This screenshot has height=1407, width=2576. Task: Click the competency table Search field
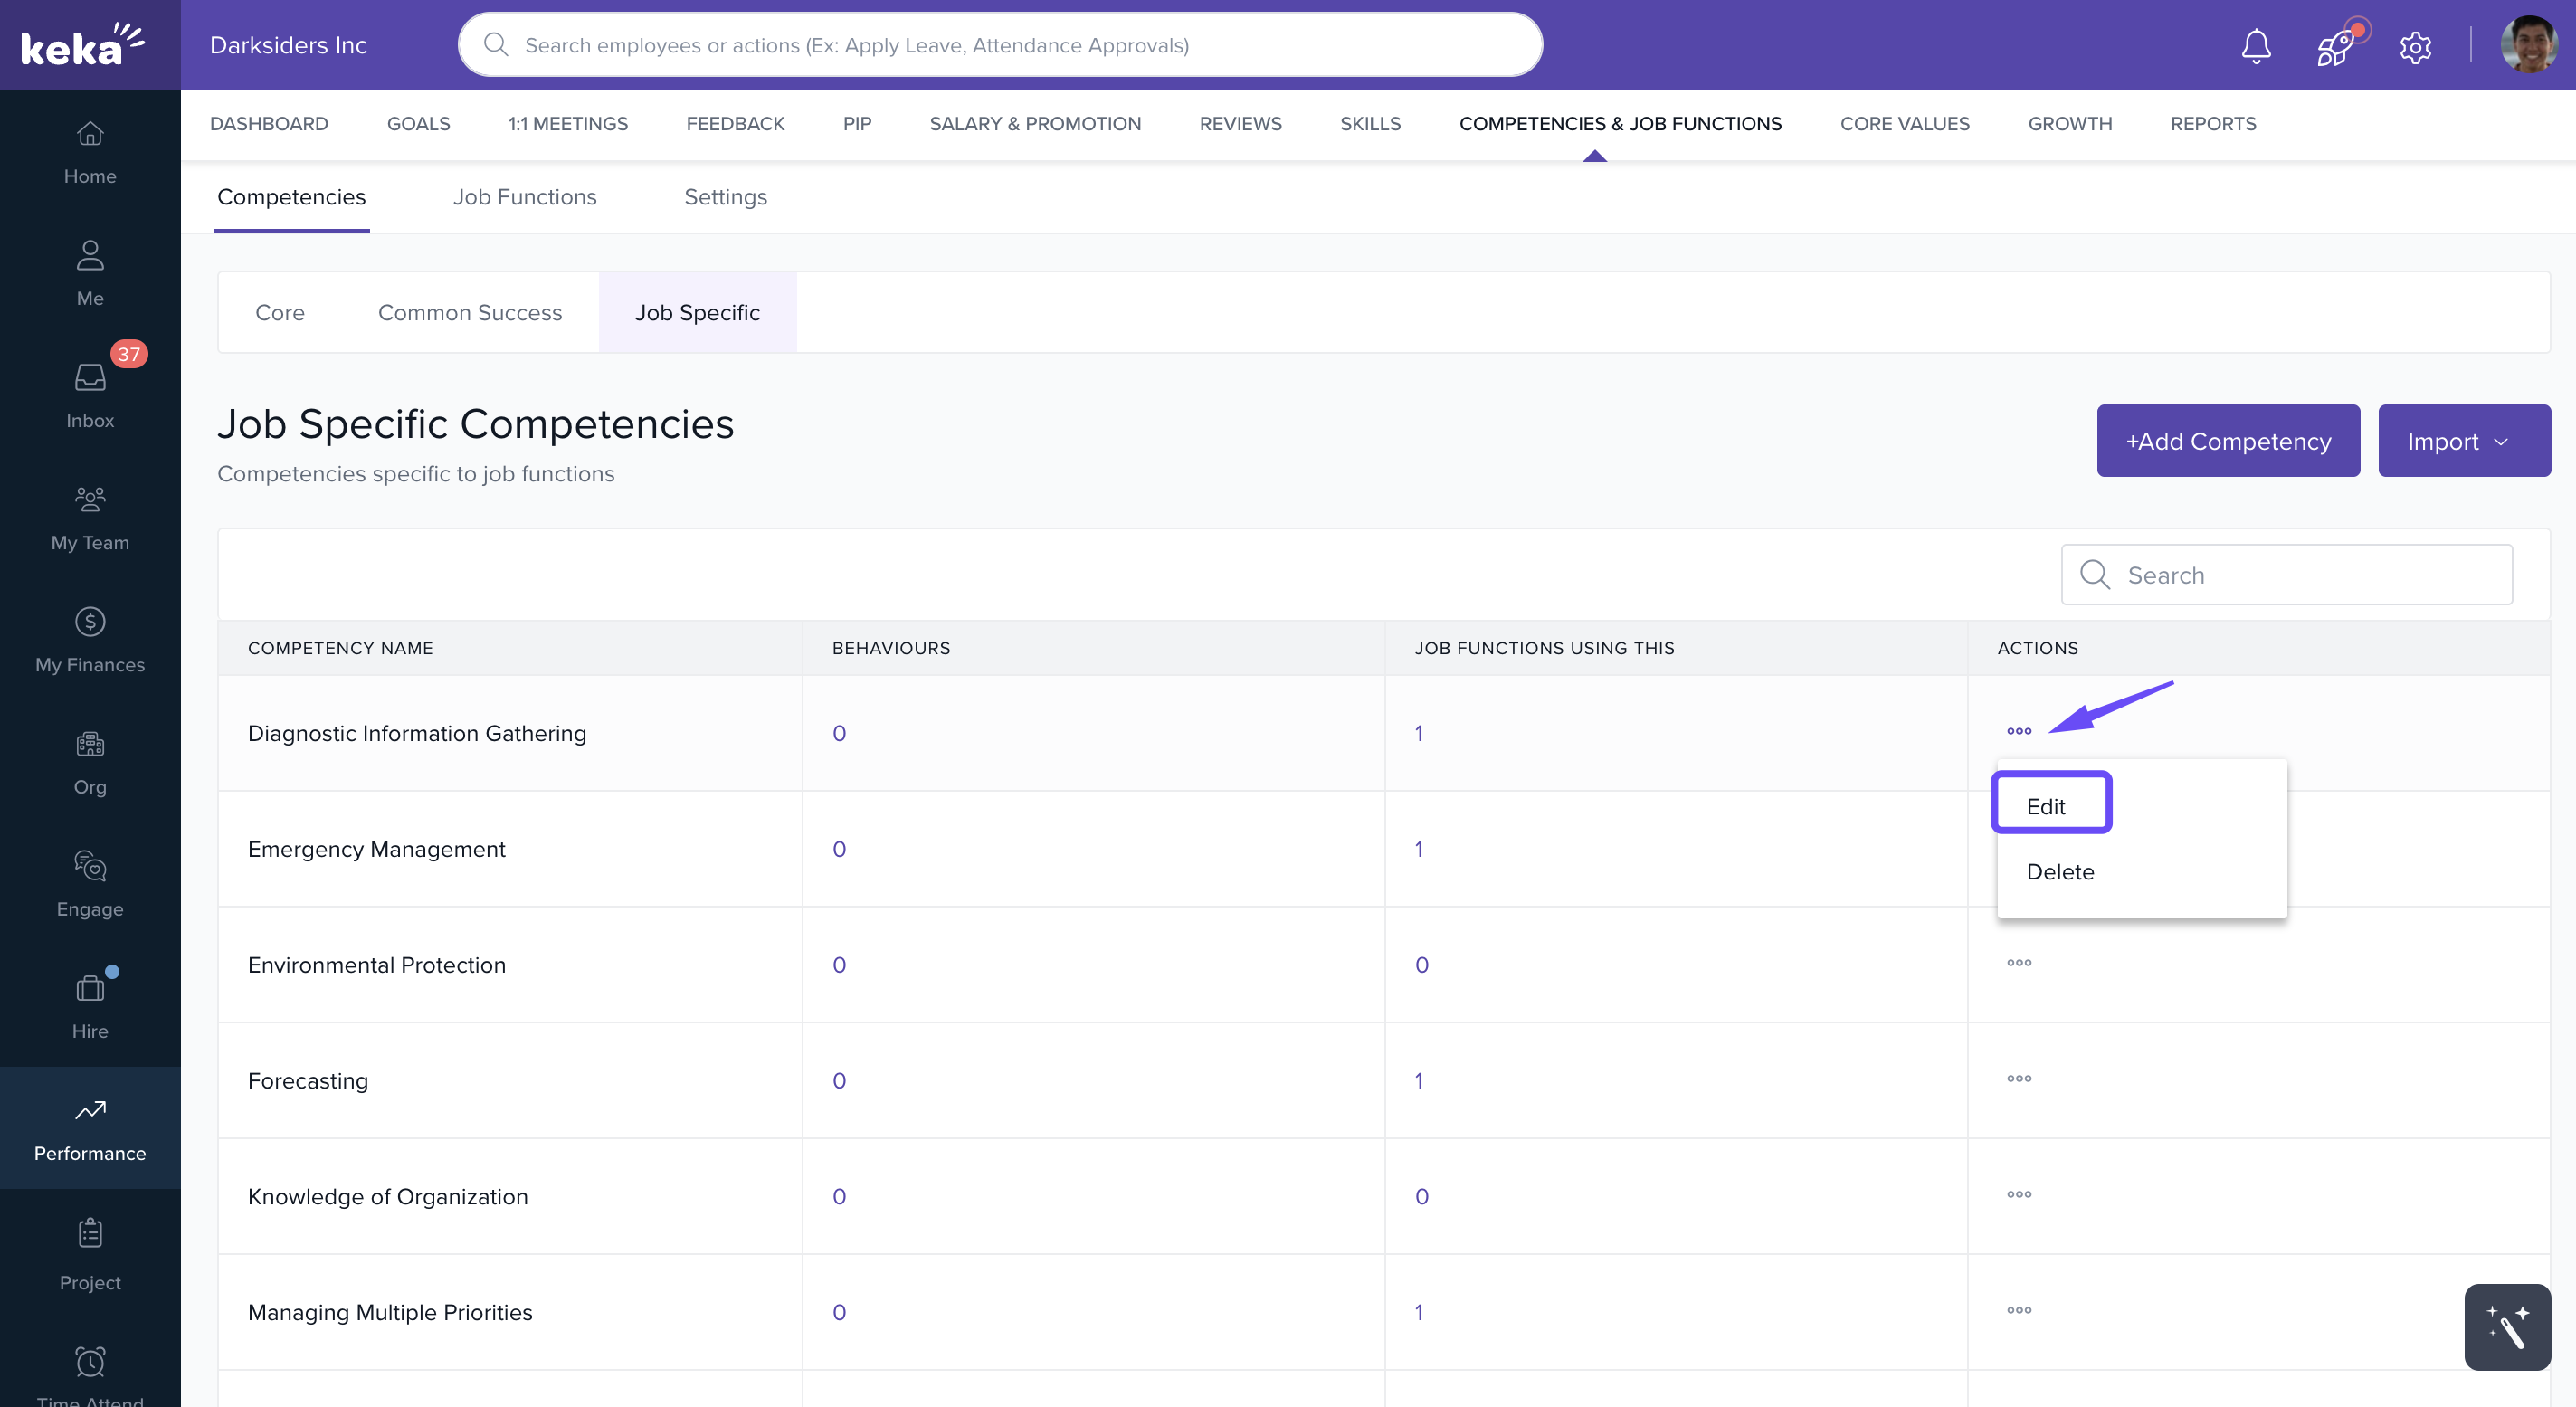pyautogui.click(x=2300, y=575)
